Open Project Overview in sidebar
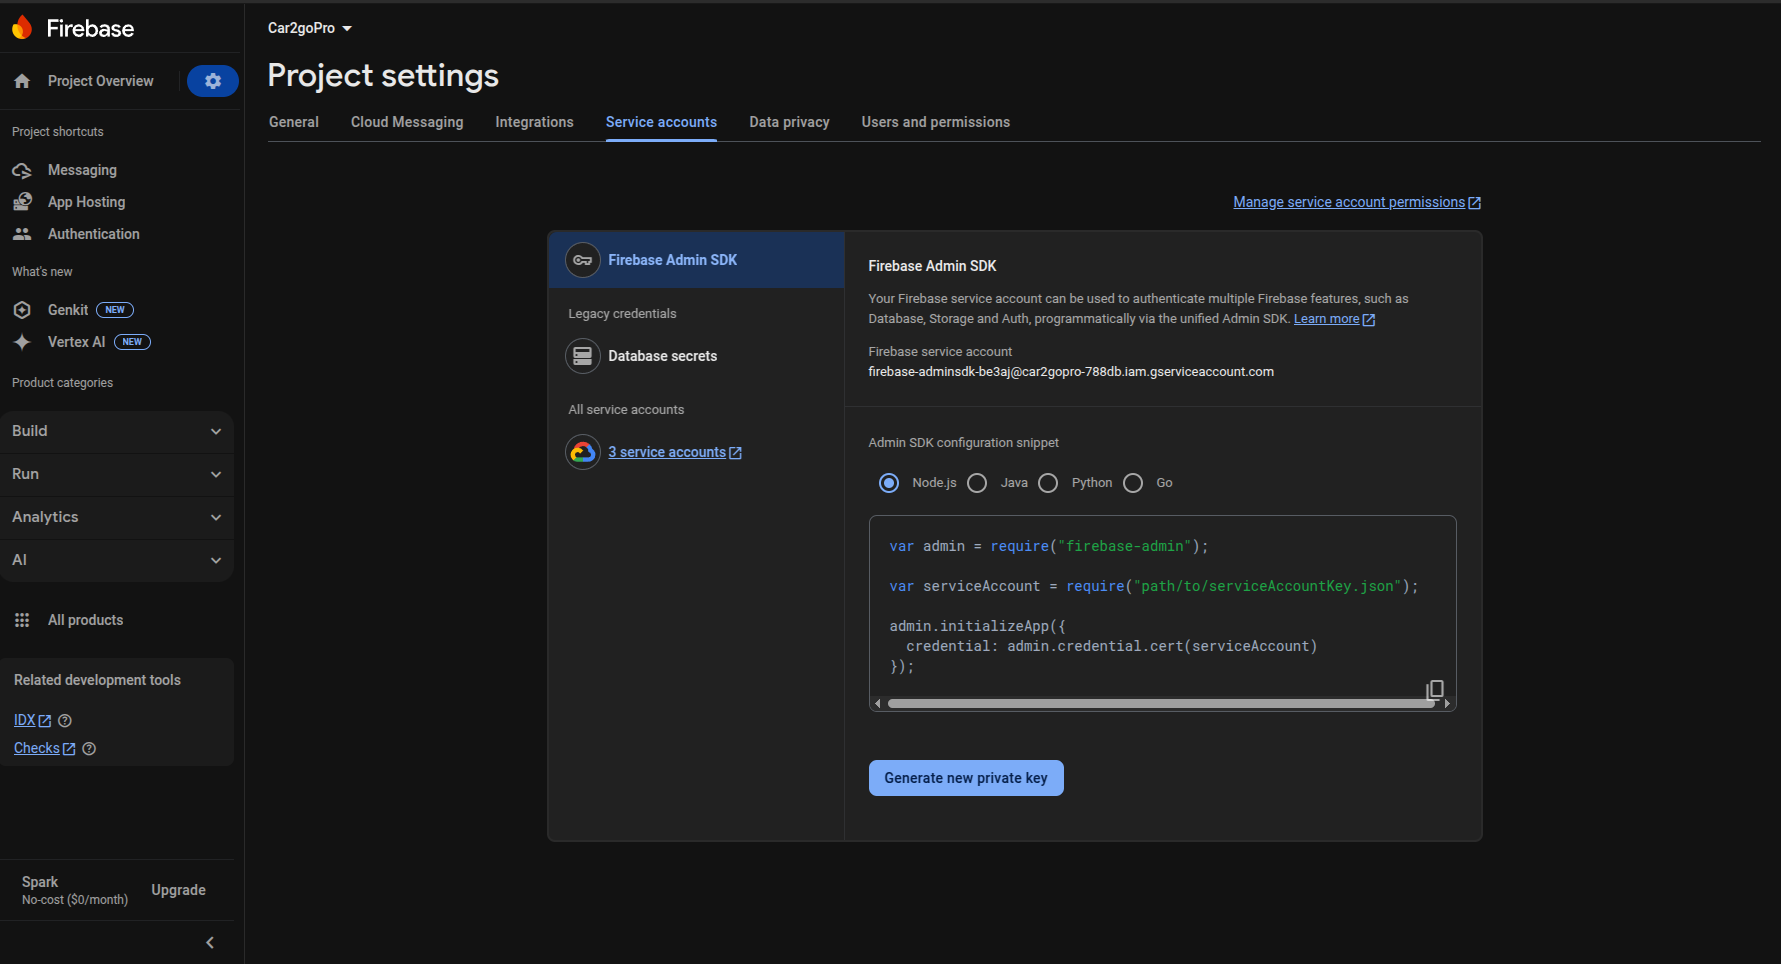The width and height of the screenshot is (1781, 964). point(101,81)
